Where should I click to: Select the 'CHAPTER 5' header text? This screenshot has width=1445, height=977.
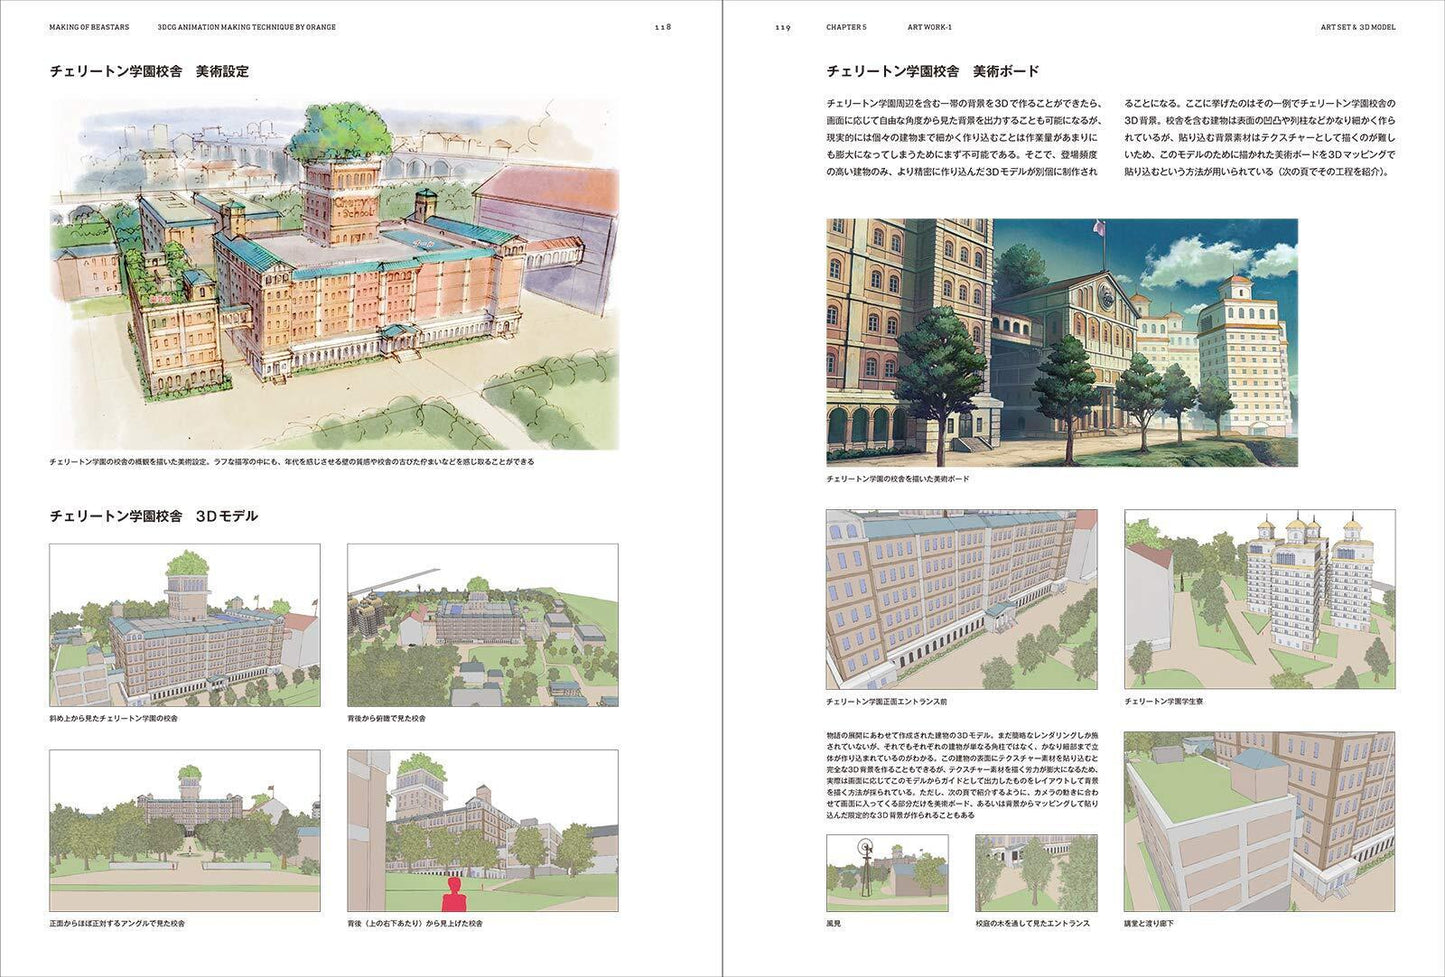point(846,27)
